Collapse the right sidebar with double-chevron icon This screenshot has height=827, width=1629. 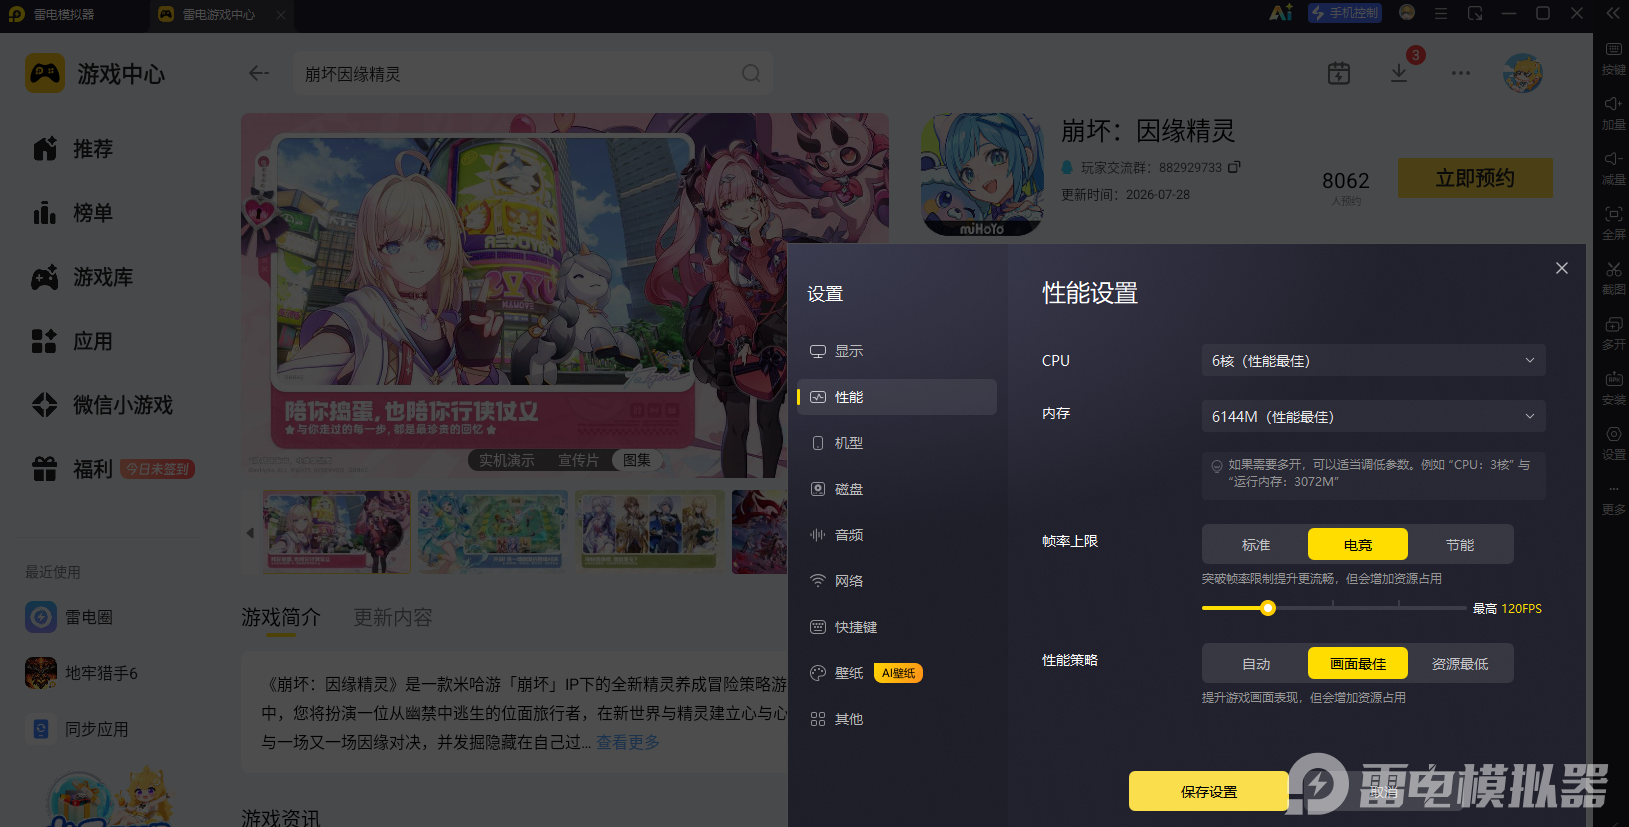(1612, 13)
